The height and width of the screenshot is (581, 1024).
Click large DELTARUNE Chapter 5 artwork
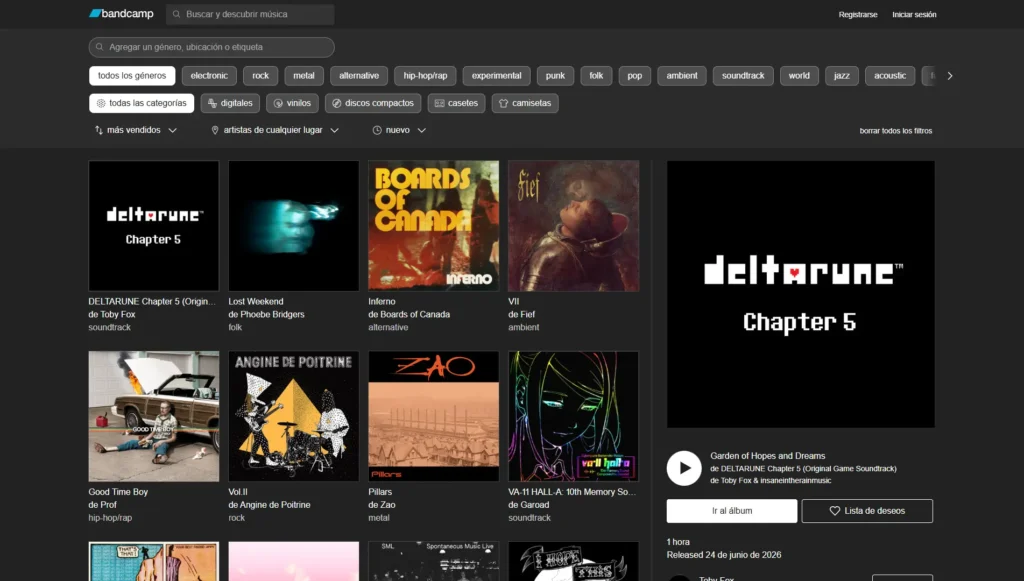[x=801, y=294]
